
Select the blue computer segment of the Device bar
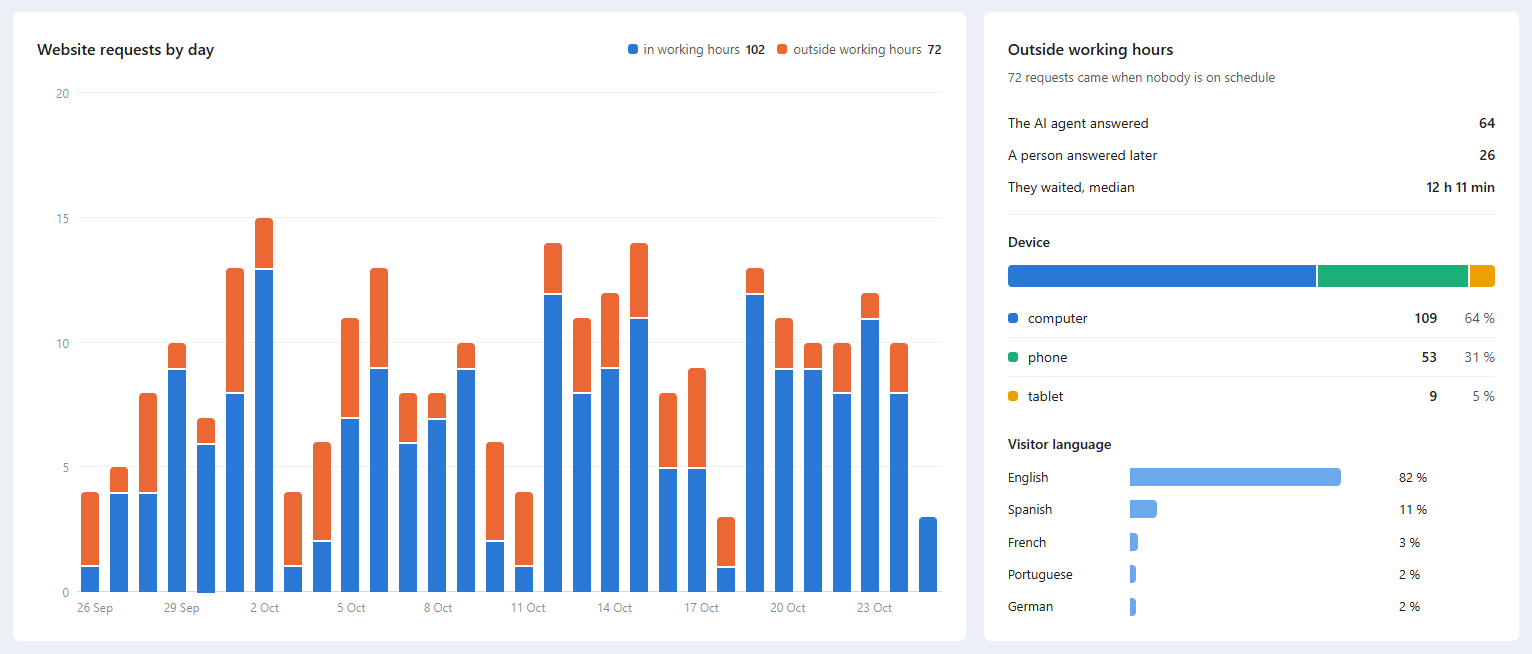(1162, 276)
